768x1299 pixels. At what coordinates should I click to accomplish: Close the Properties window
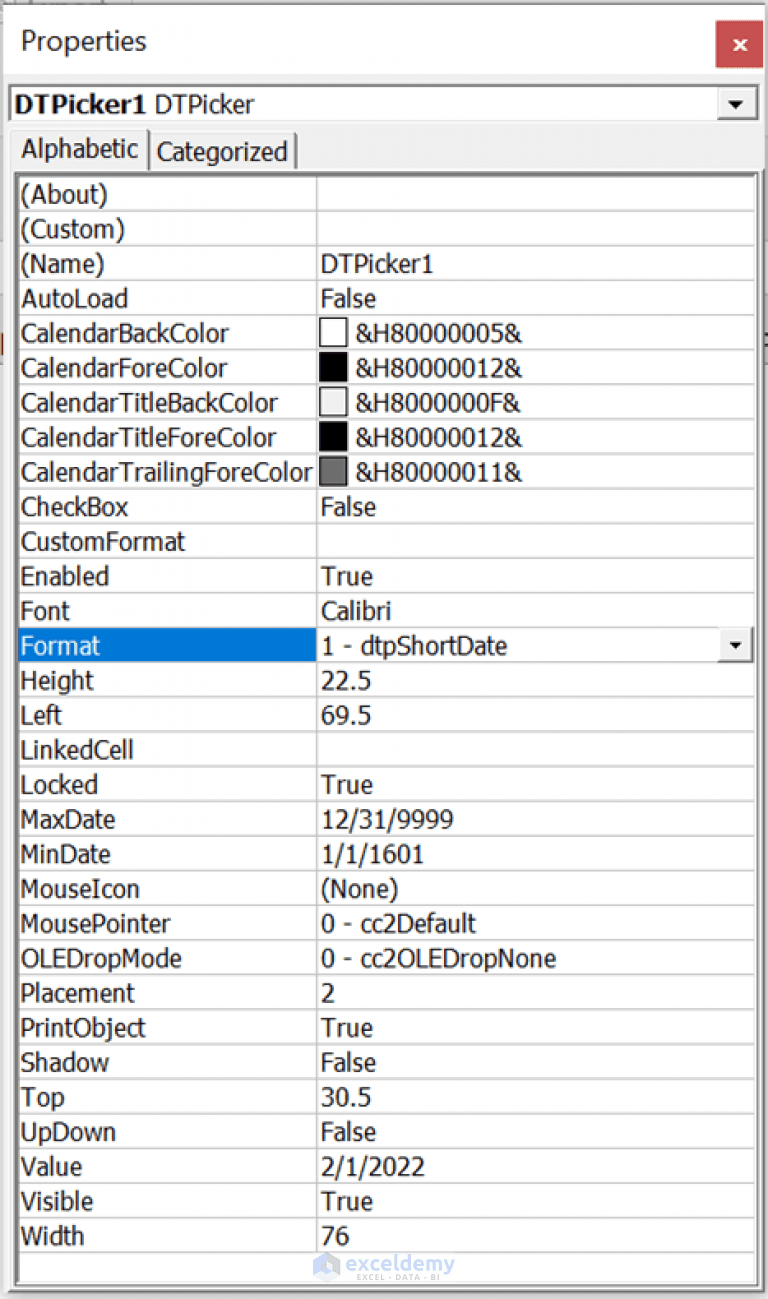(x=738, y=44)
